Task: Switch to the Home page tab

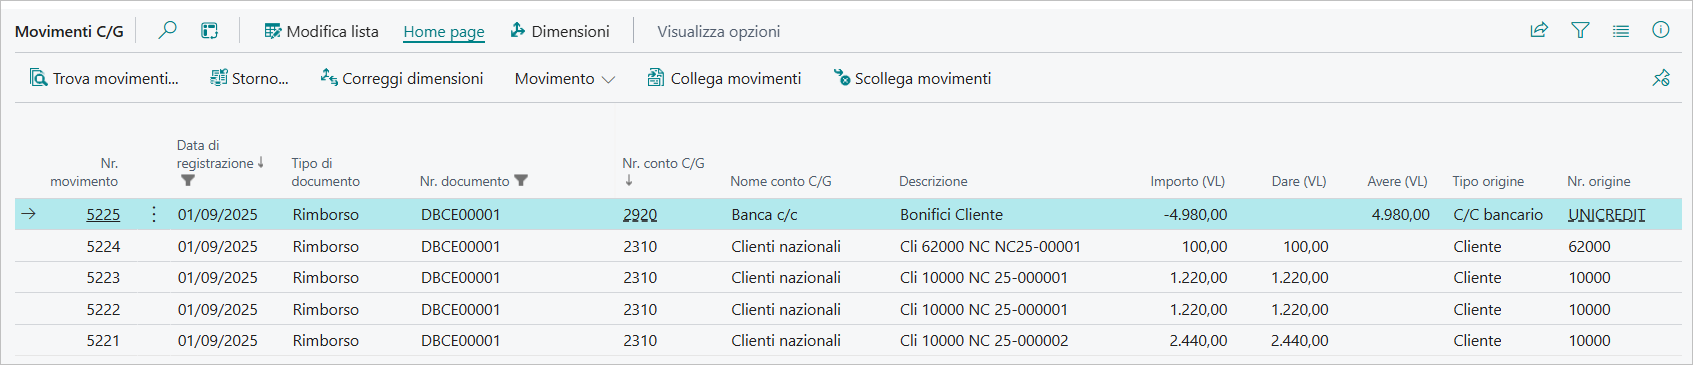Action: pos(443,31)
